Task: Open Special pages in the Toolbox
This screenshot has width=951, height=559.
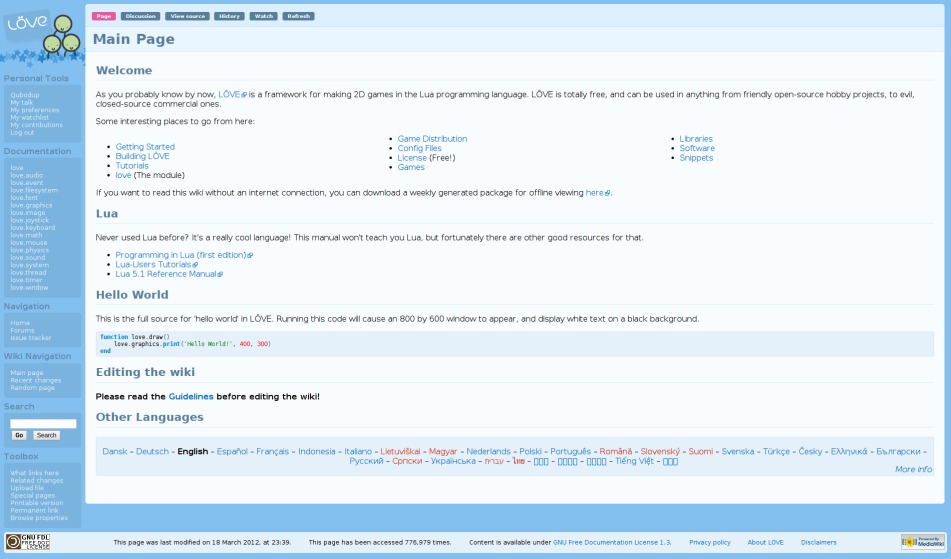Action: [x=32, y=495]
